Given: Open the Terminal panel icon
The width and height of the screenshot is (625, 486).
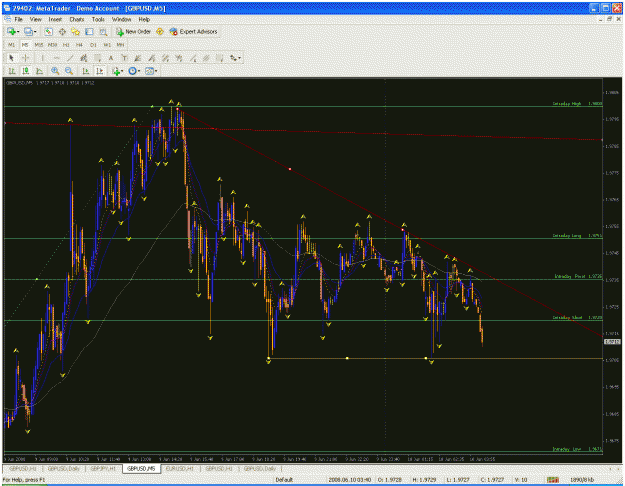Looking at the screenshot, I should tap(89, 31).
